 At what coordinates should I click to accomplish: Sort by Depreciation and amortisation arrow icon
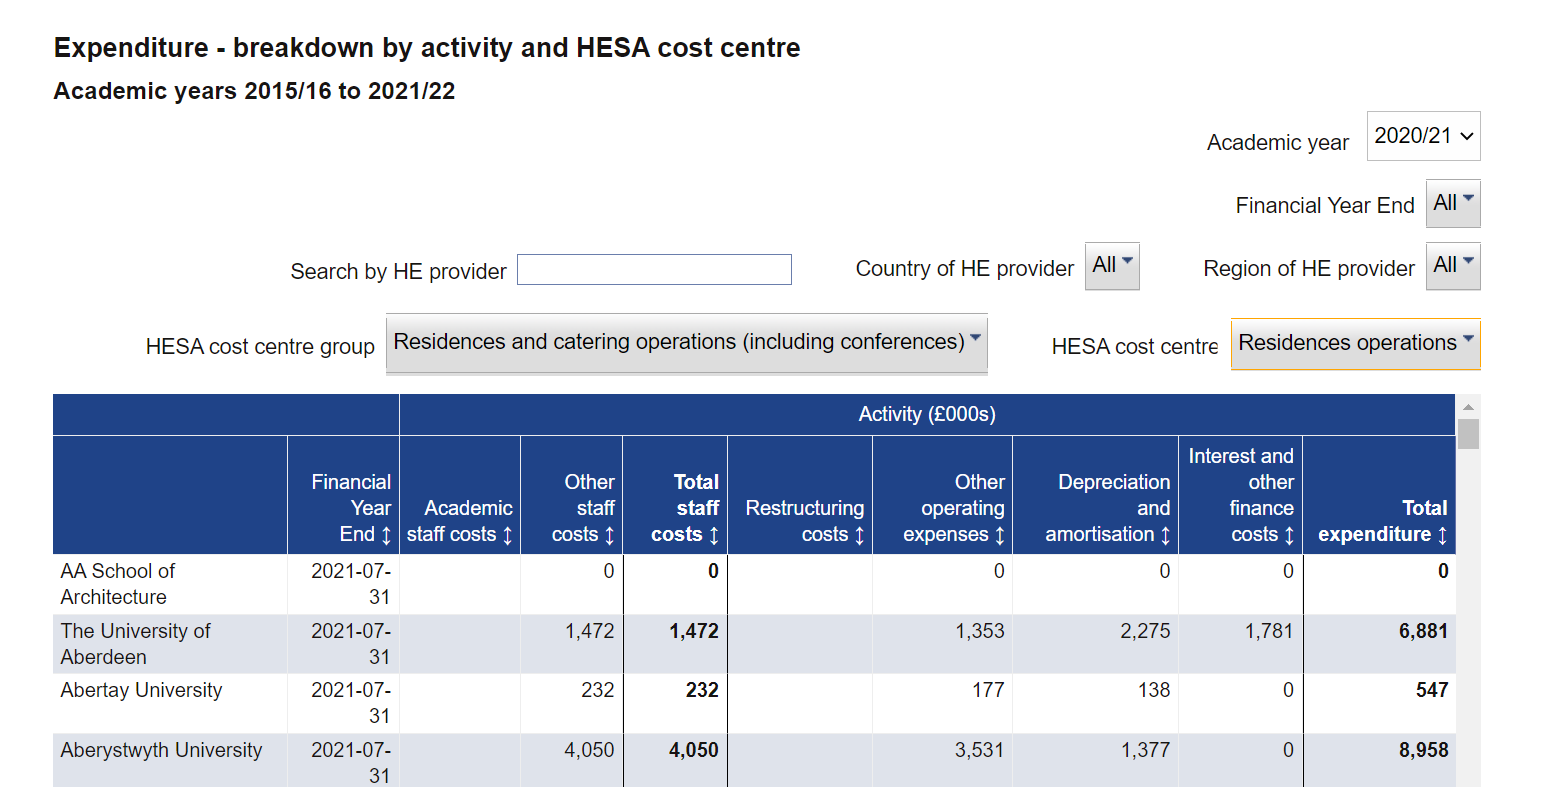(x=1165, y=535)
